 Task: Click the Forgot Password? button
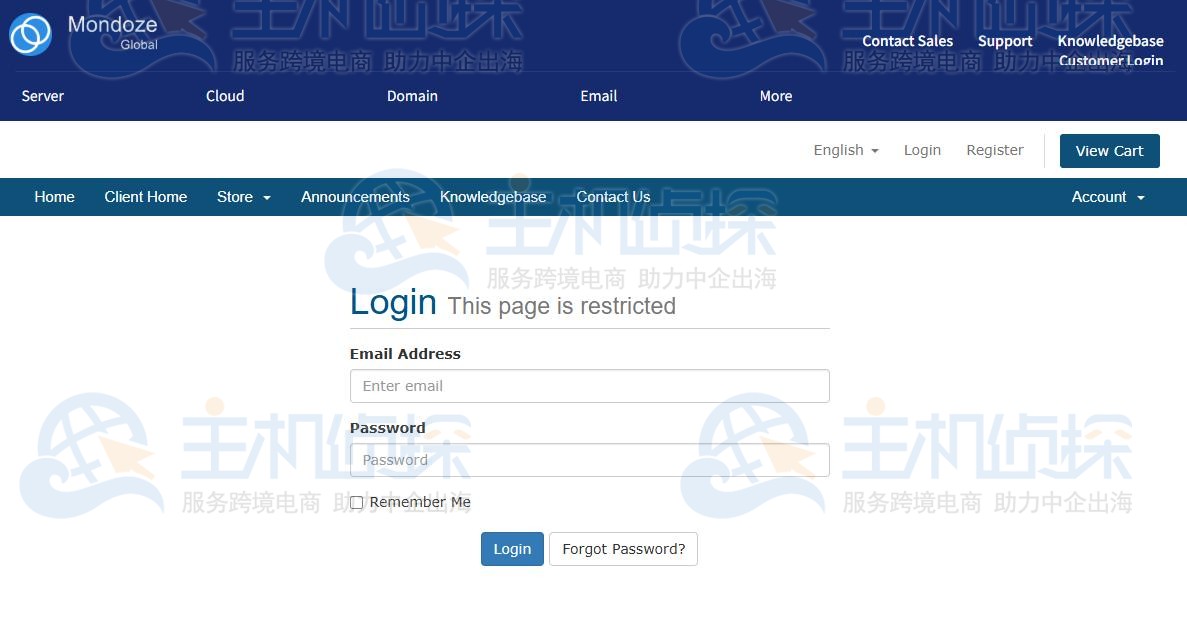(x=623, y=549)
